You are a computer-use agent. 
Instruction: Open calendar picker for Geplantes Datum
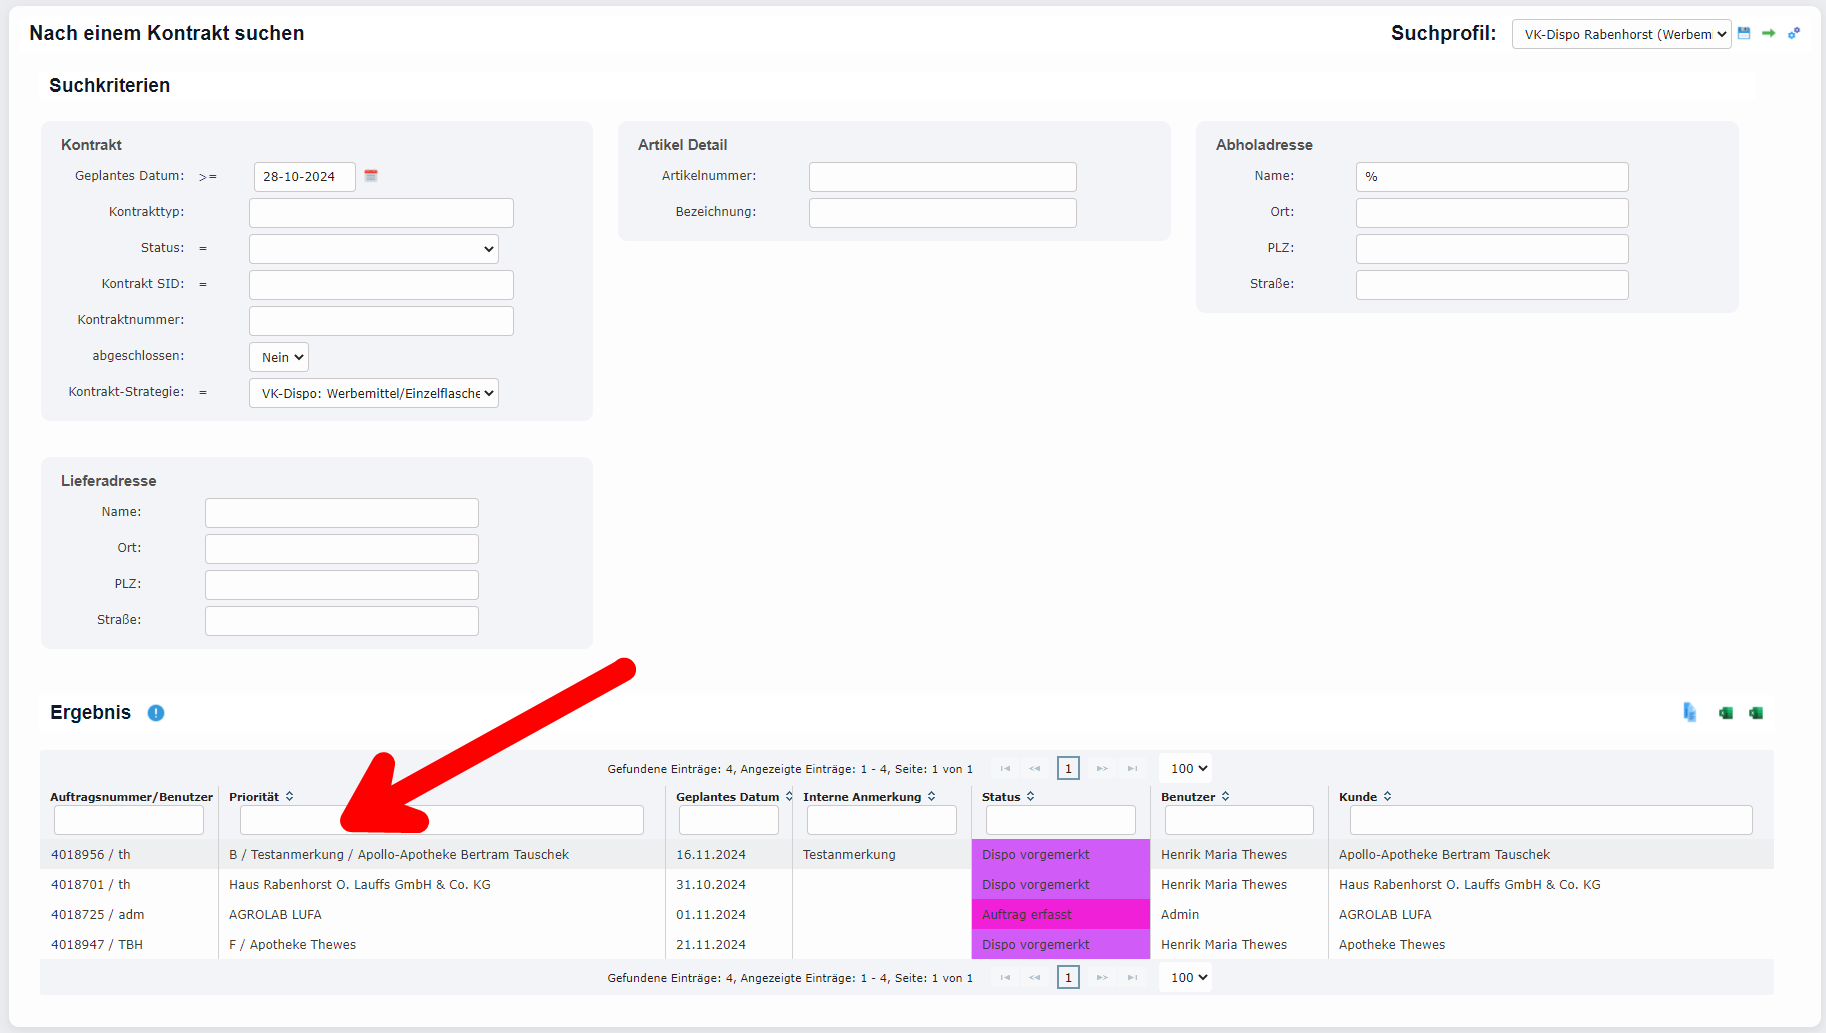pos(371,176)
